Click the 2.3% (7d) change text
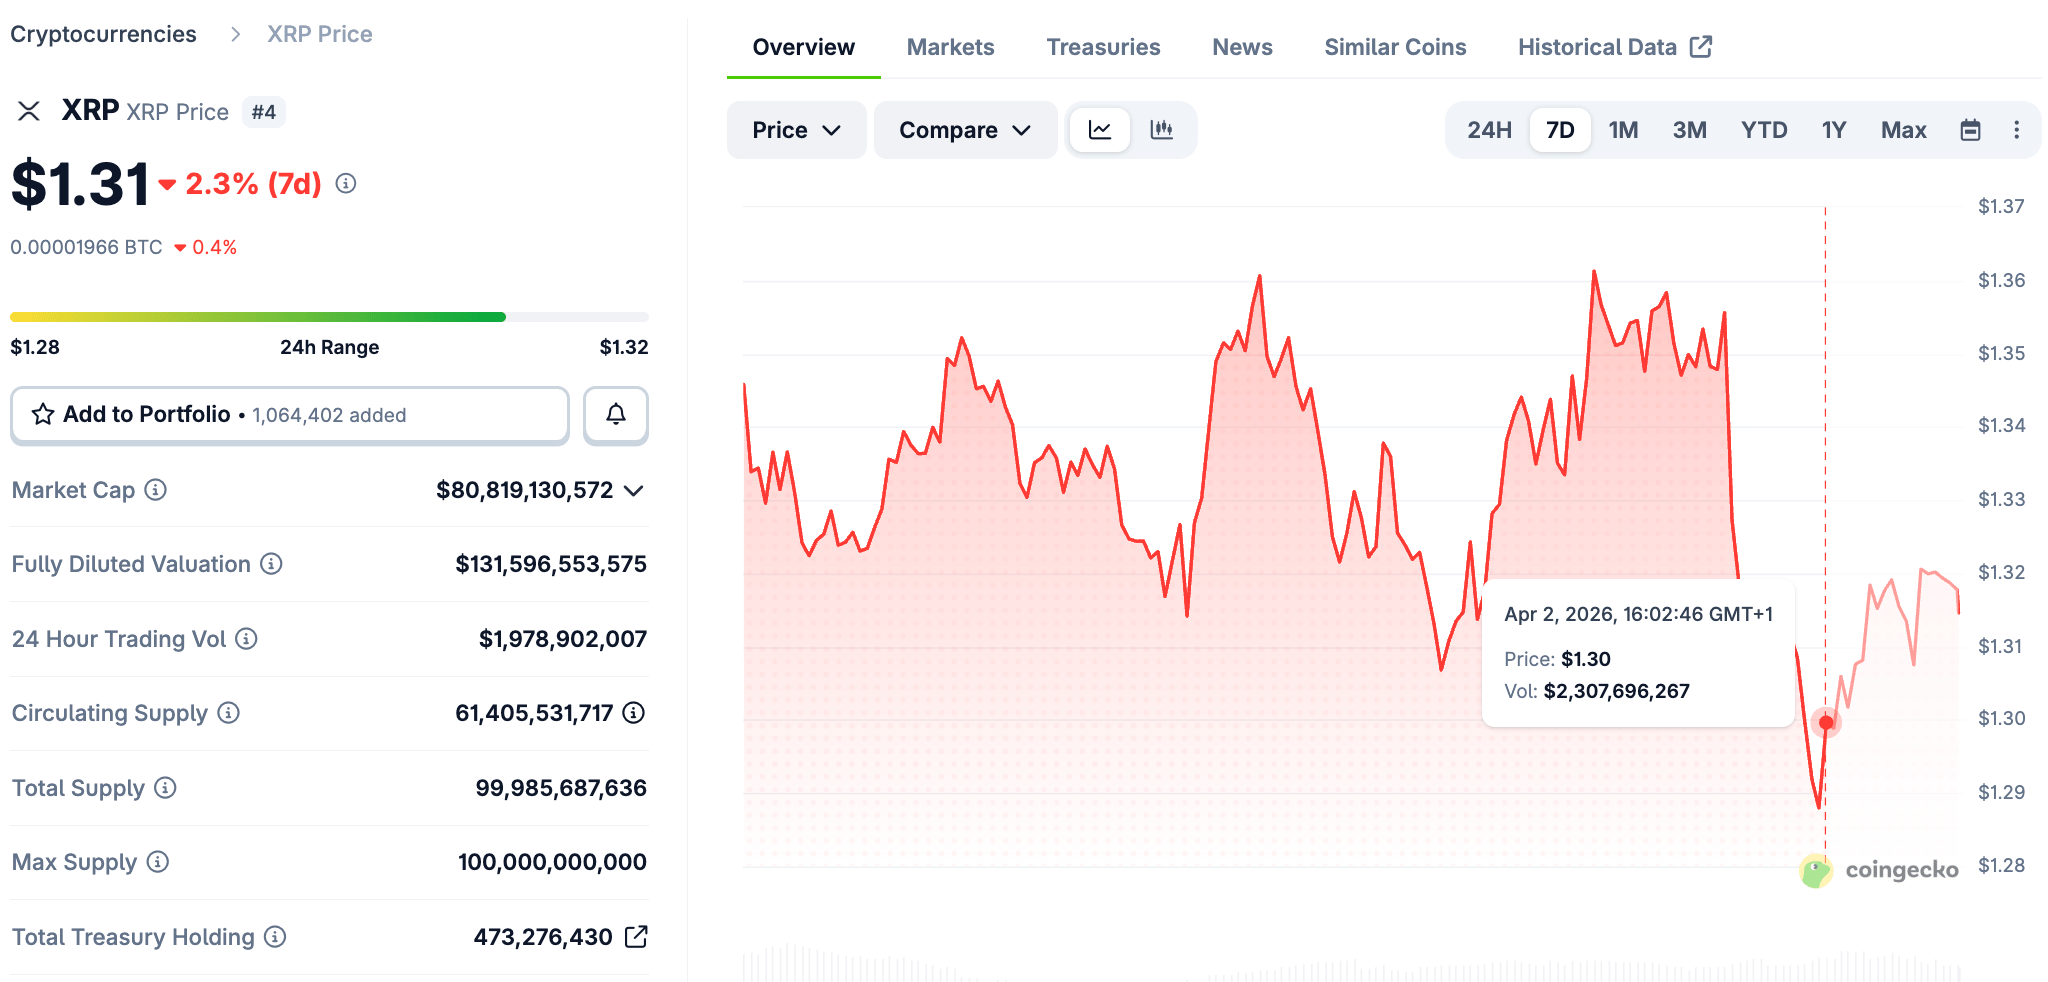 point(253,184)
